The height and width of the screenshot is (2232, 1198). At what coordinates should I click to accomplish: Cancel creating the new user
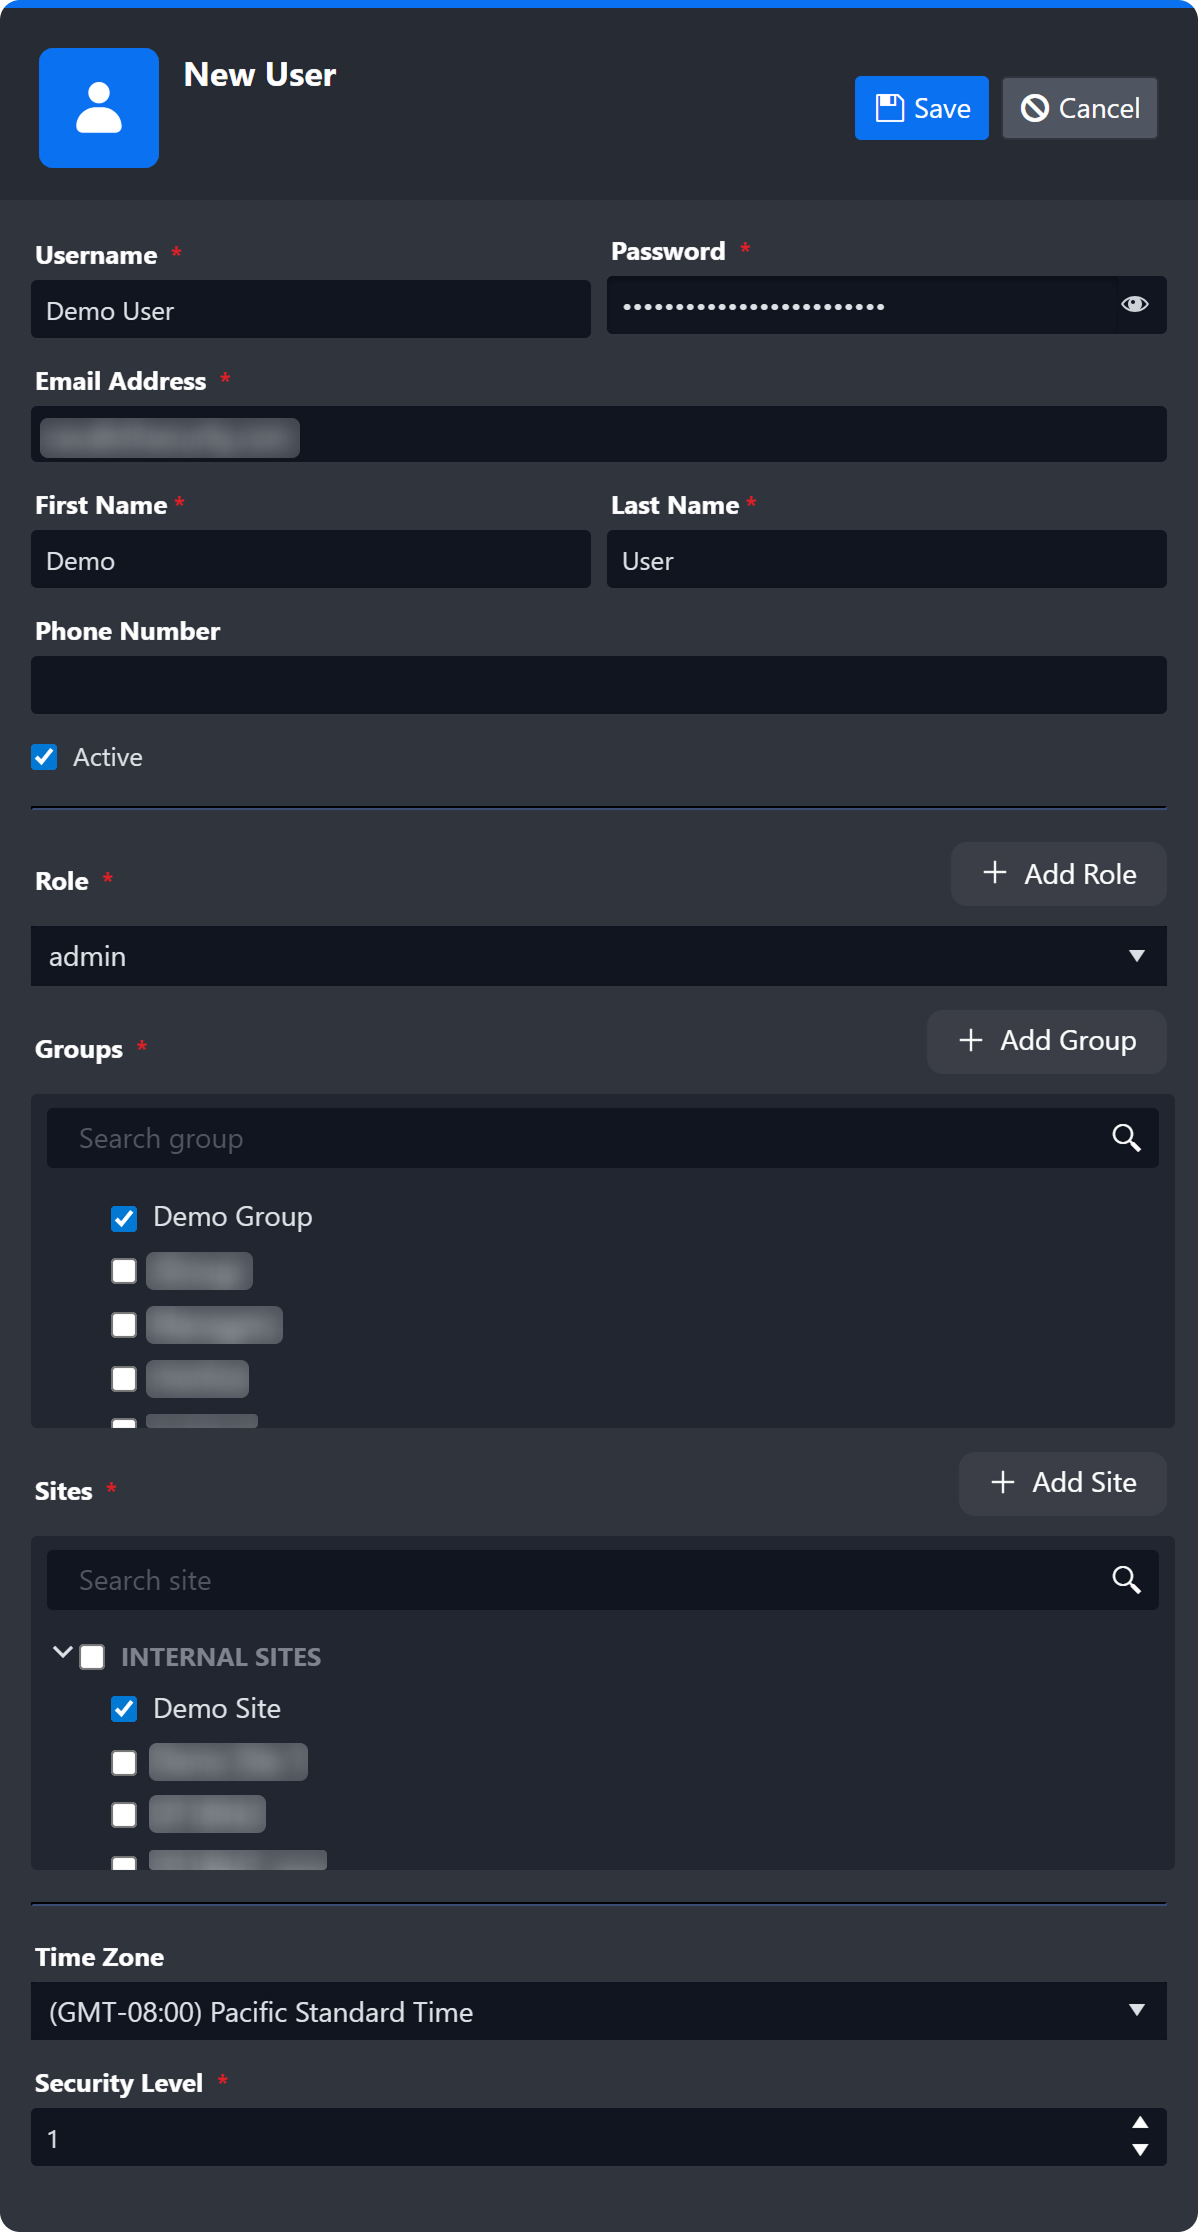click(x=1079, y=108)
